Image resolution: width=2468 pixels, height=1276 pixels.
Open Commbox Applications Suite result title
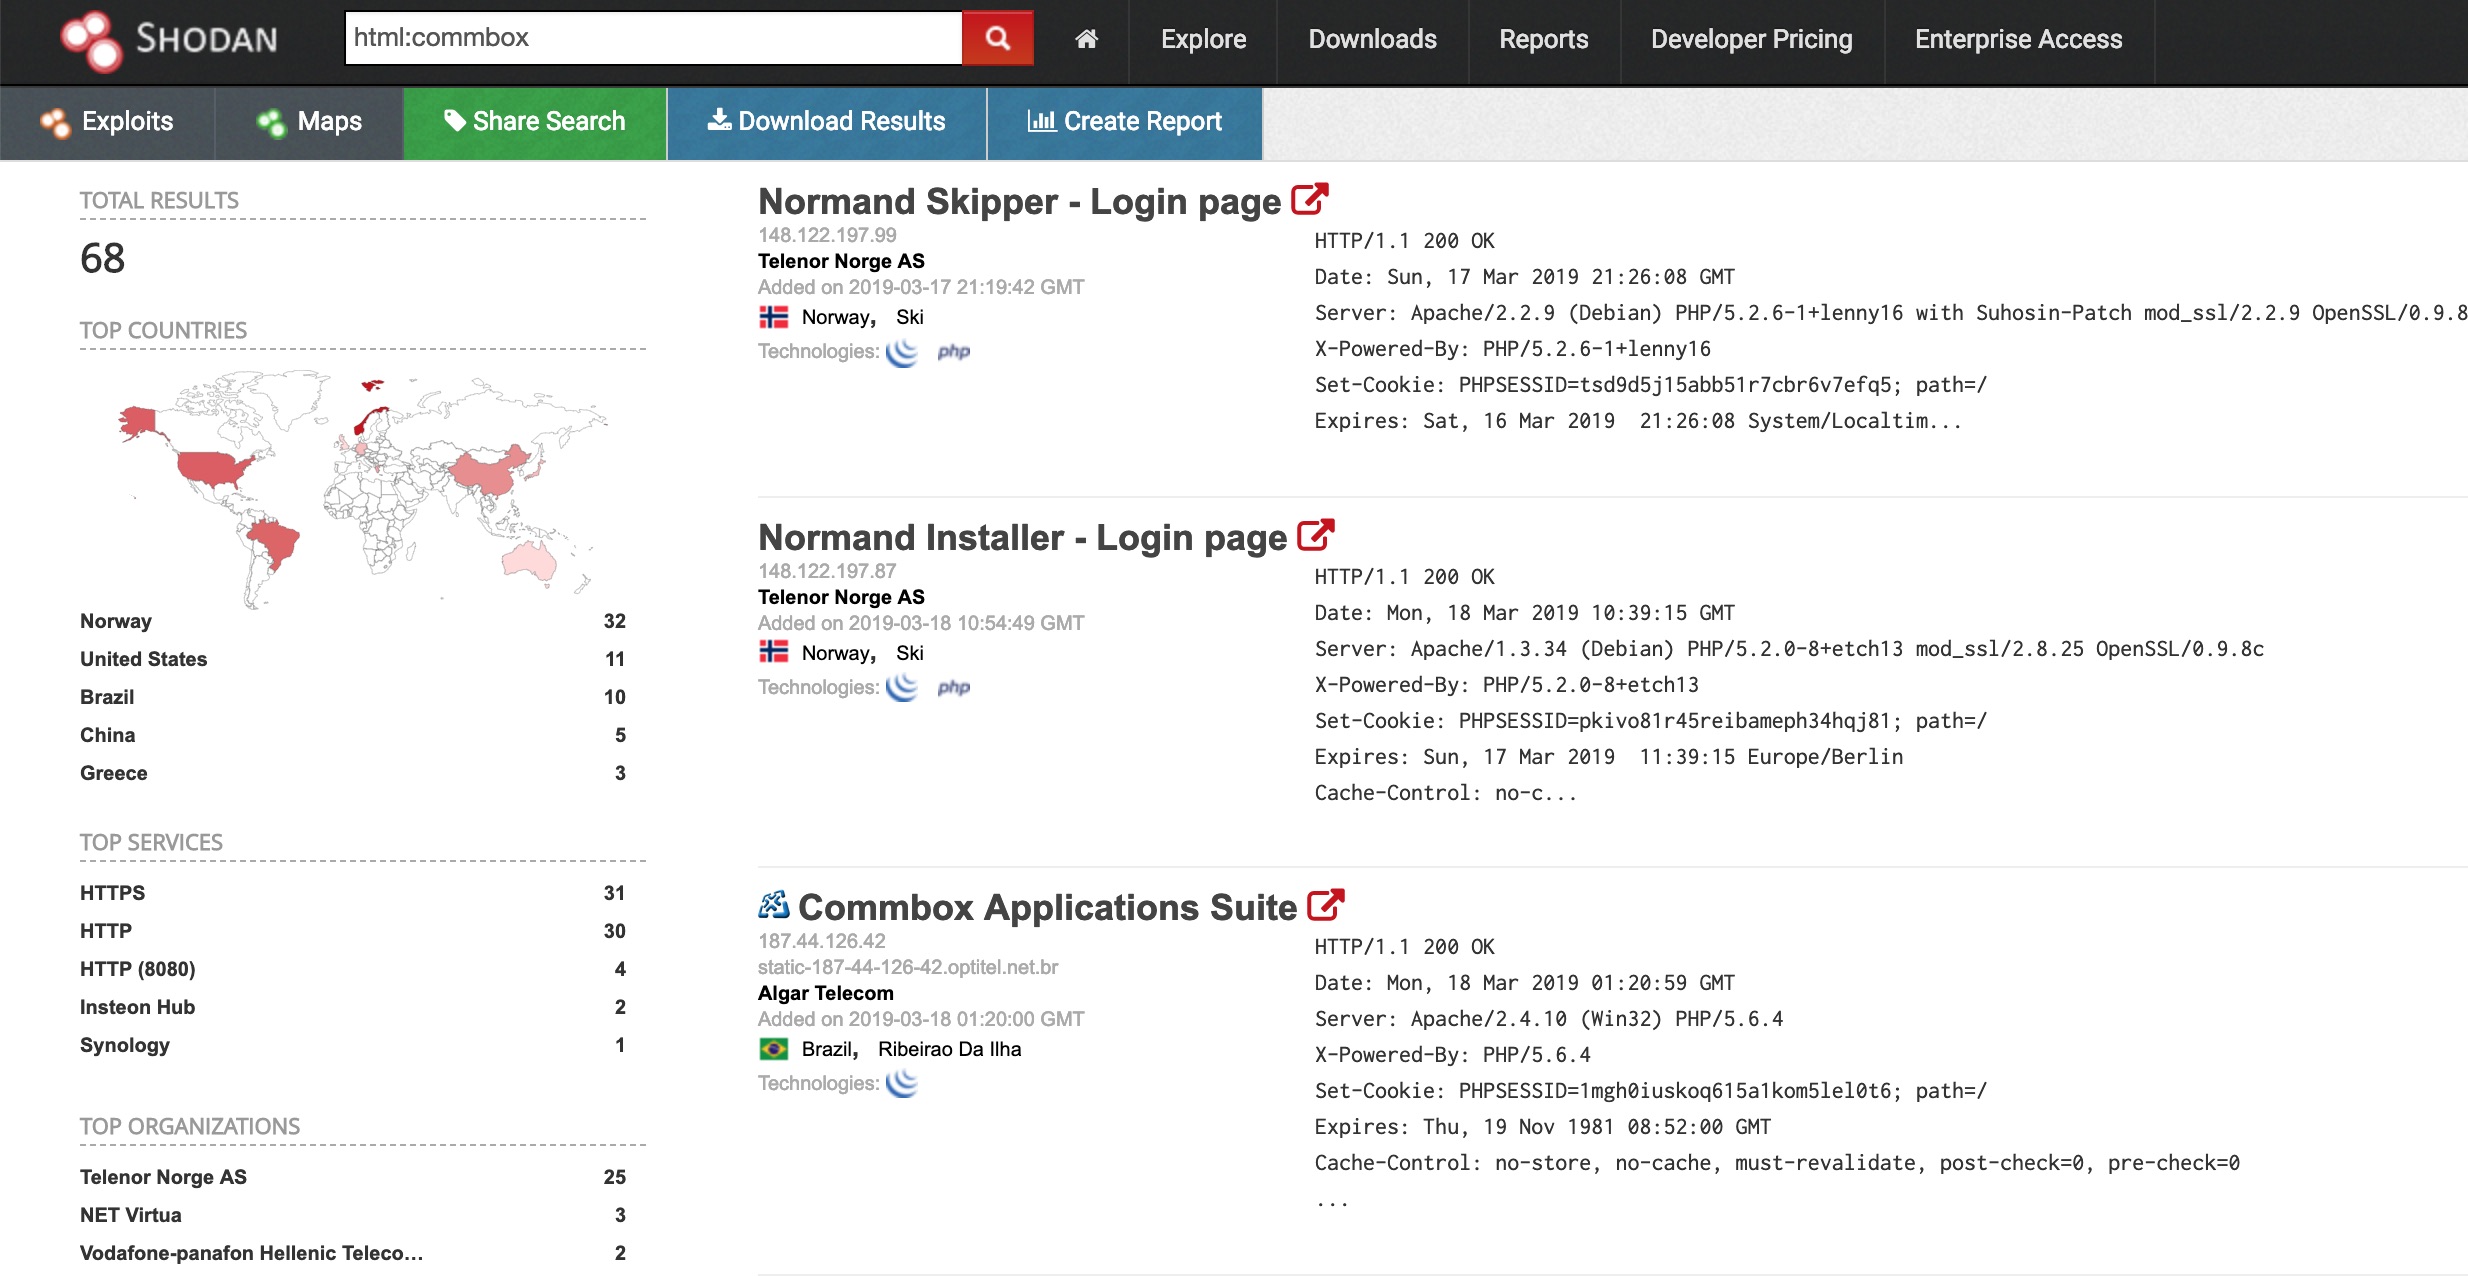click(x=1047, y=908)
